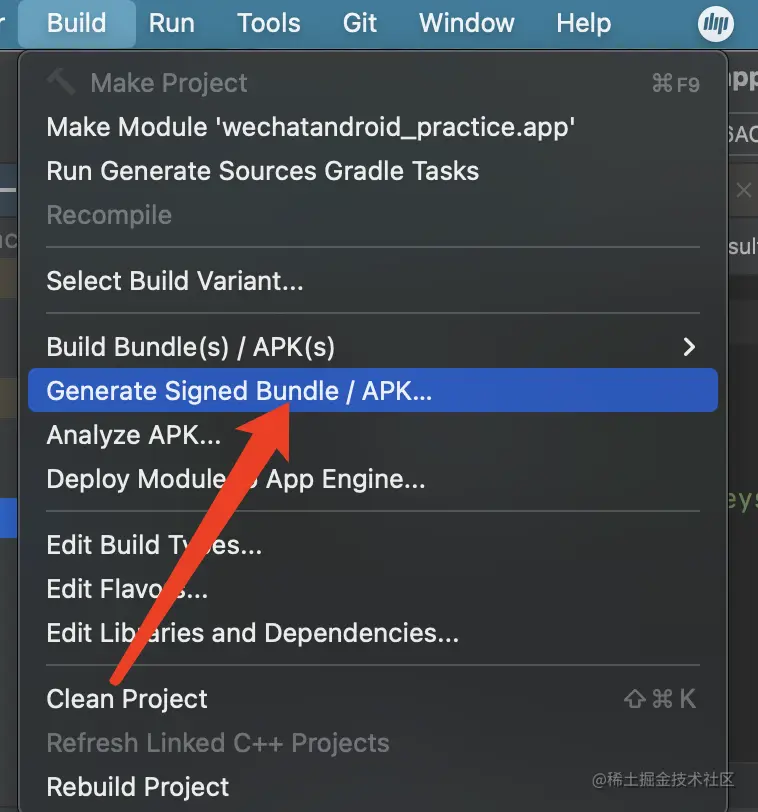Open the Run menu
This screenshot has width=758, height=812.
click(x=171, y=23)
